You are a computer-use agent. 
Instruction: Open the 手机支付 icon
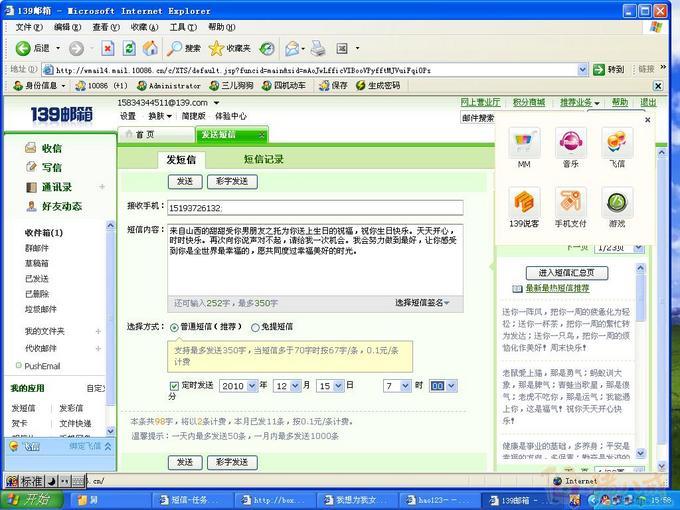coord(570,202)
